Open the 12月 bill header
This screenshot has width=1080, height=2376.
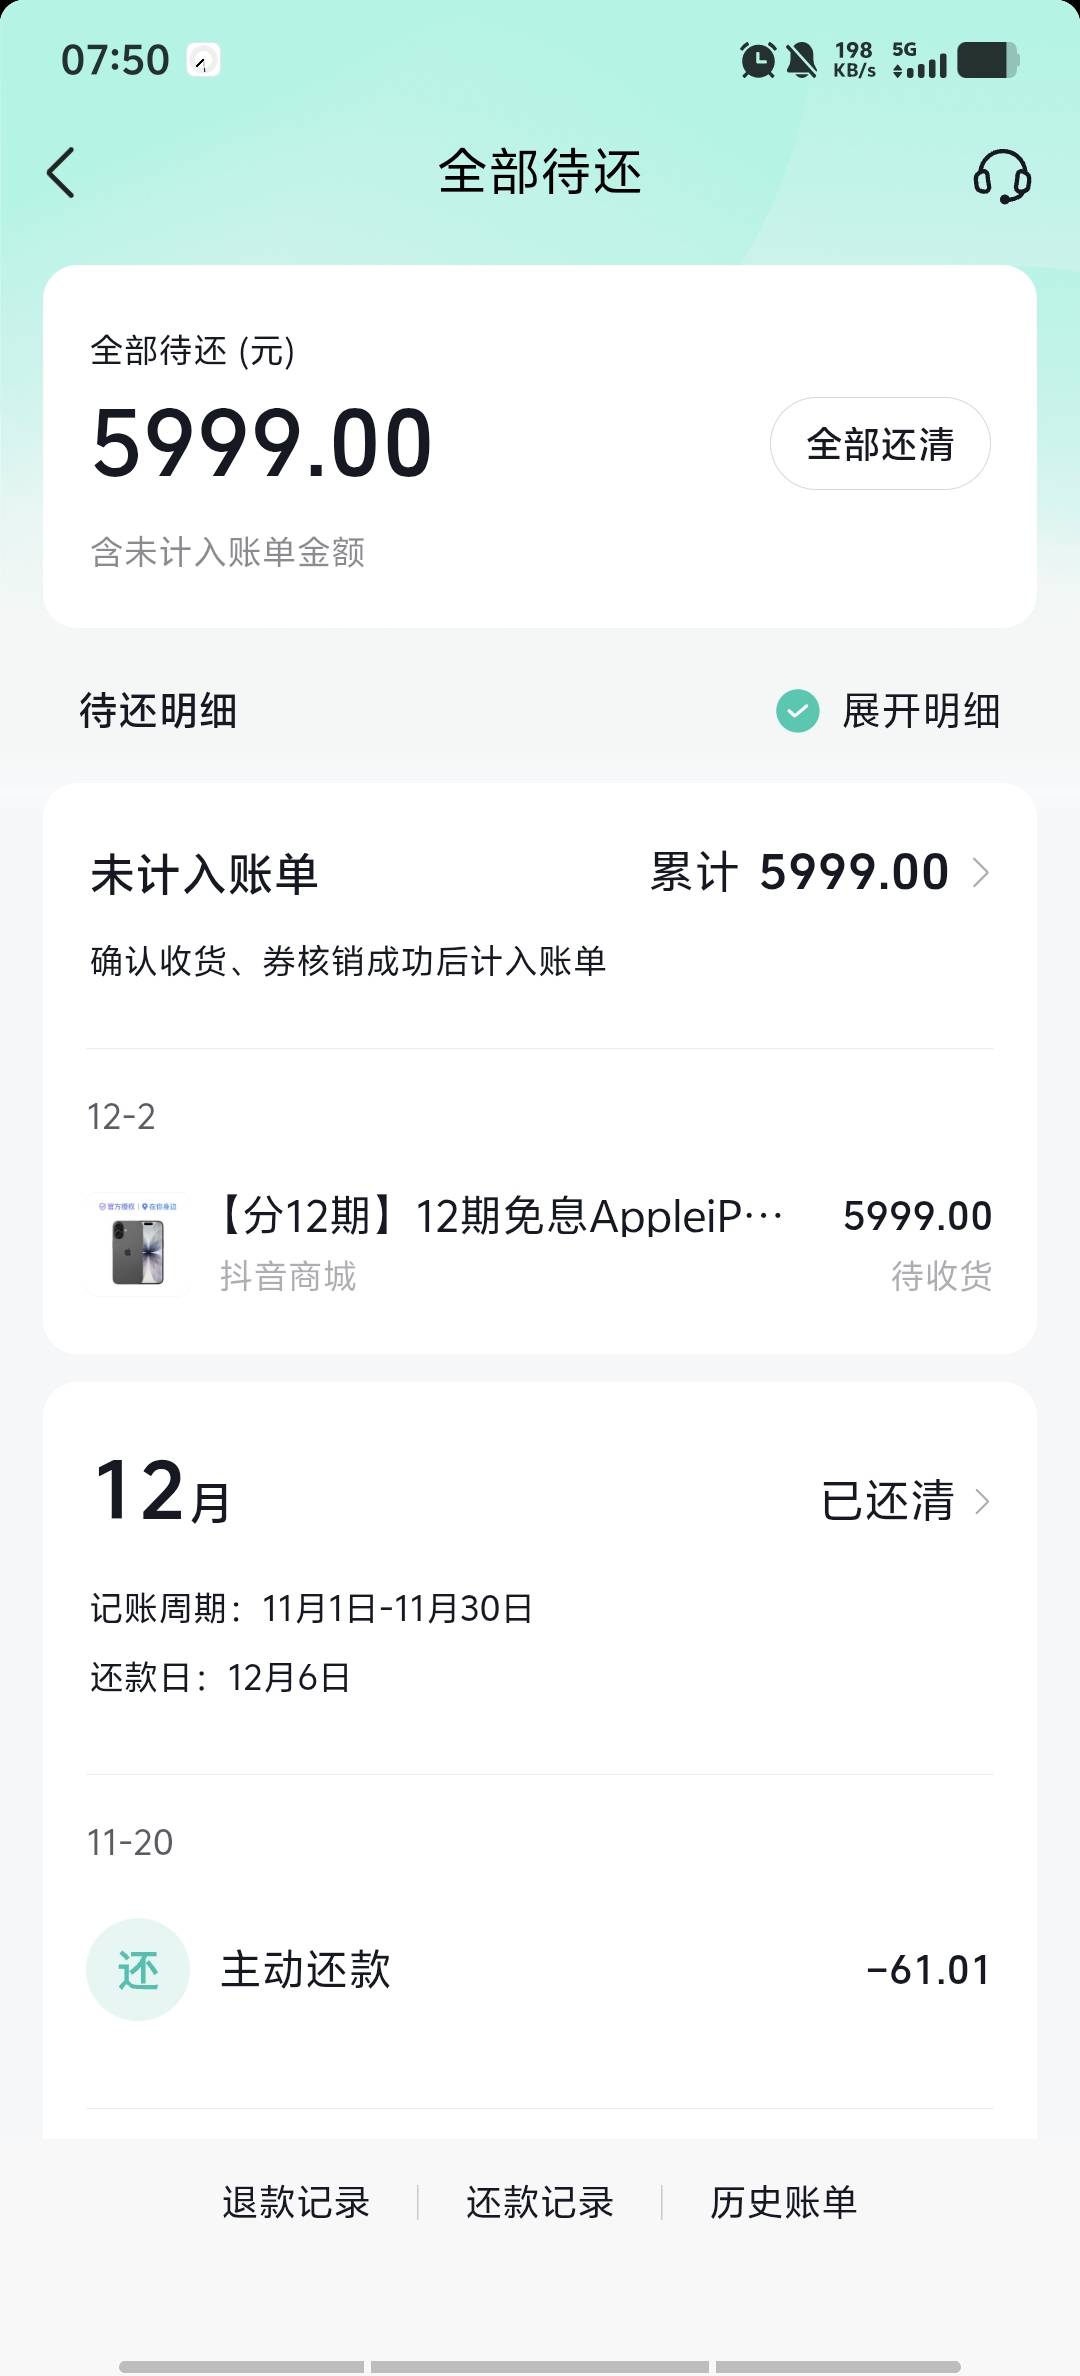(162, 1494)
